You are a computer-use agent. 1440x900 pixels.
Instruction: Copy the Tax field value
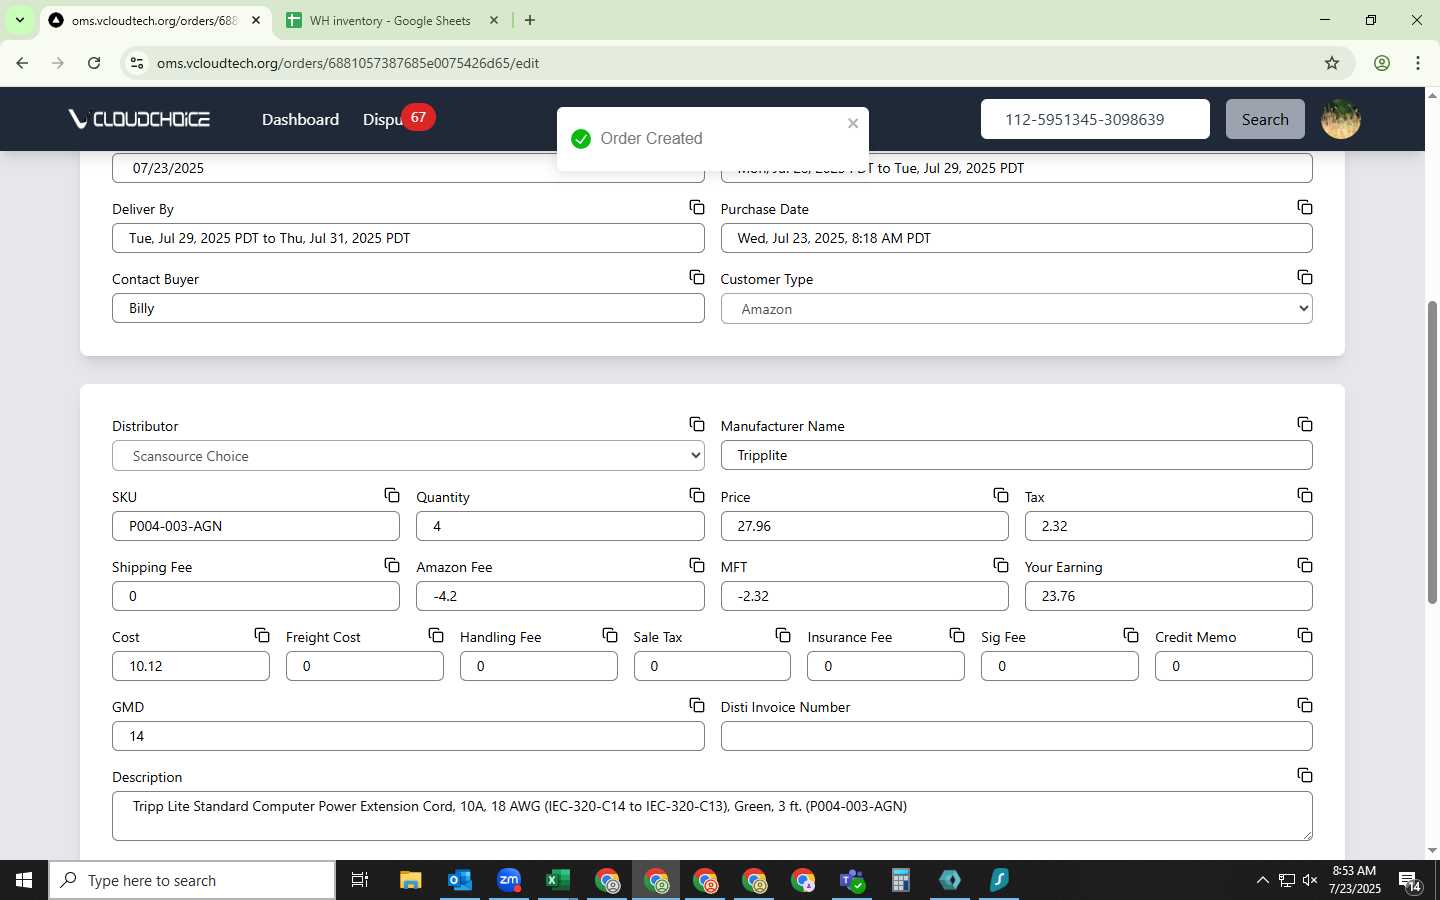[x=1305, y=495]
